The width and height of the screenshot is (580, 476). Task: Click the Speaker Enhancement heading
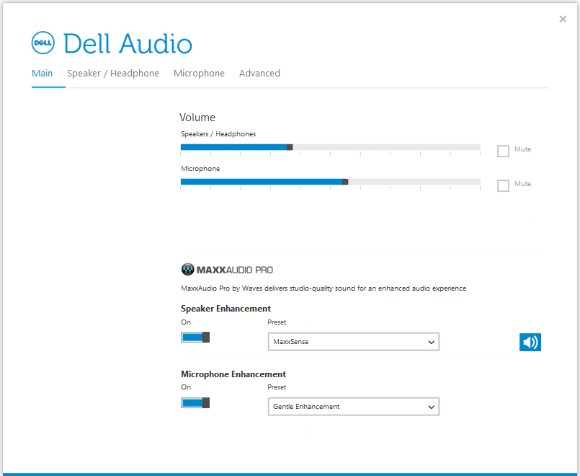(x=226, y=308)
